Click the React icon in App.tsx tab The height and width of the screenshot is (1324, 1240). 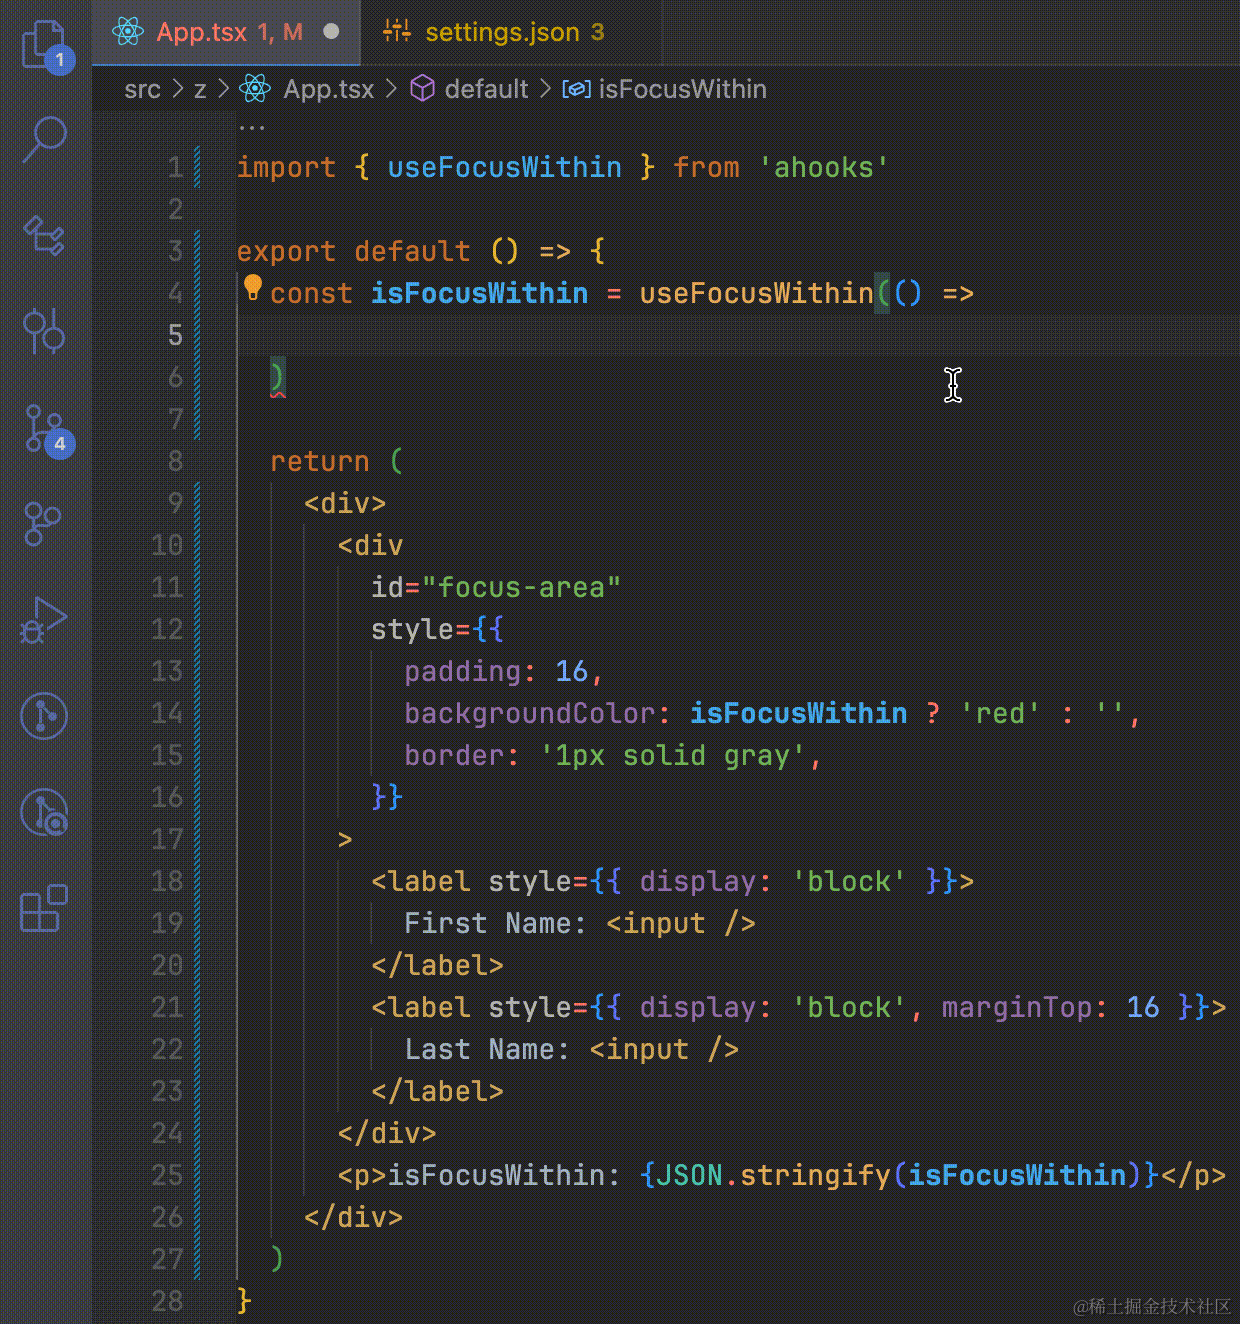pos(128,32)
